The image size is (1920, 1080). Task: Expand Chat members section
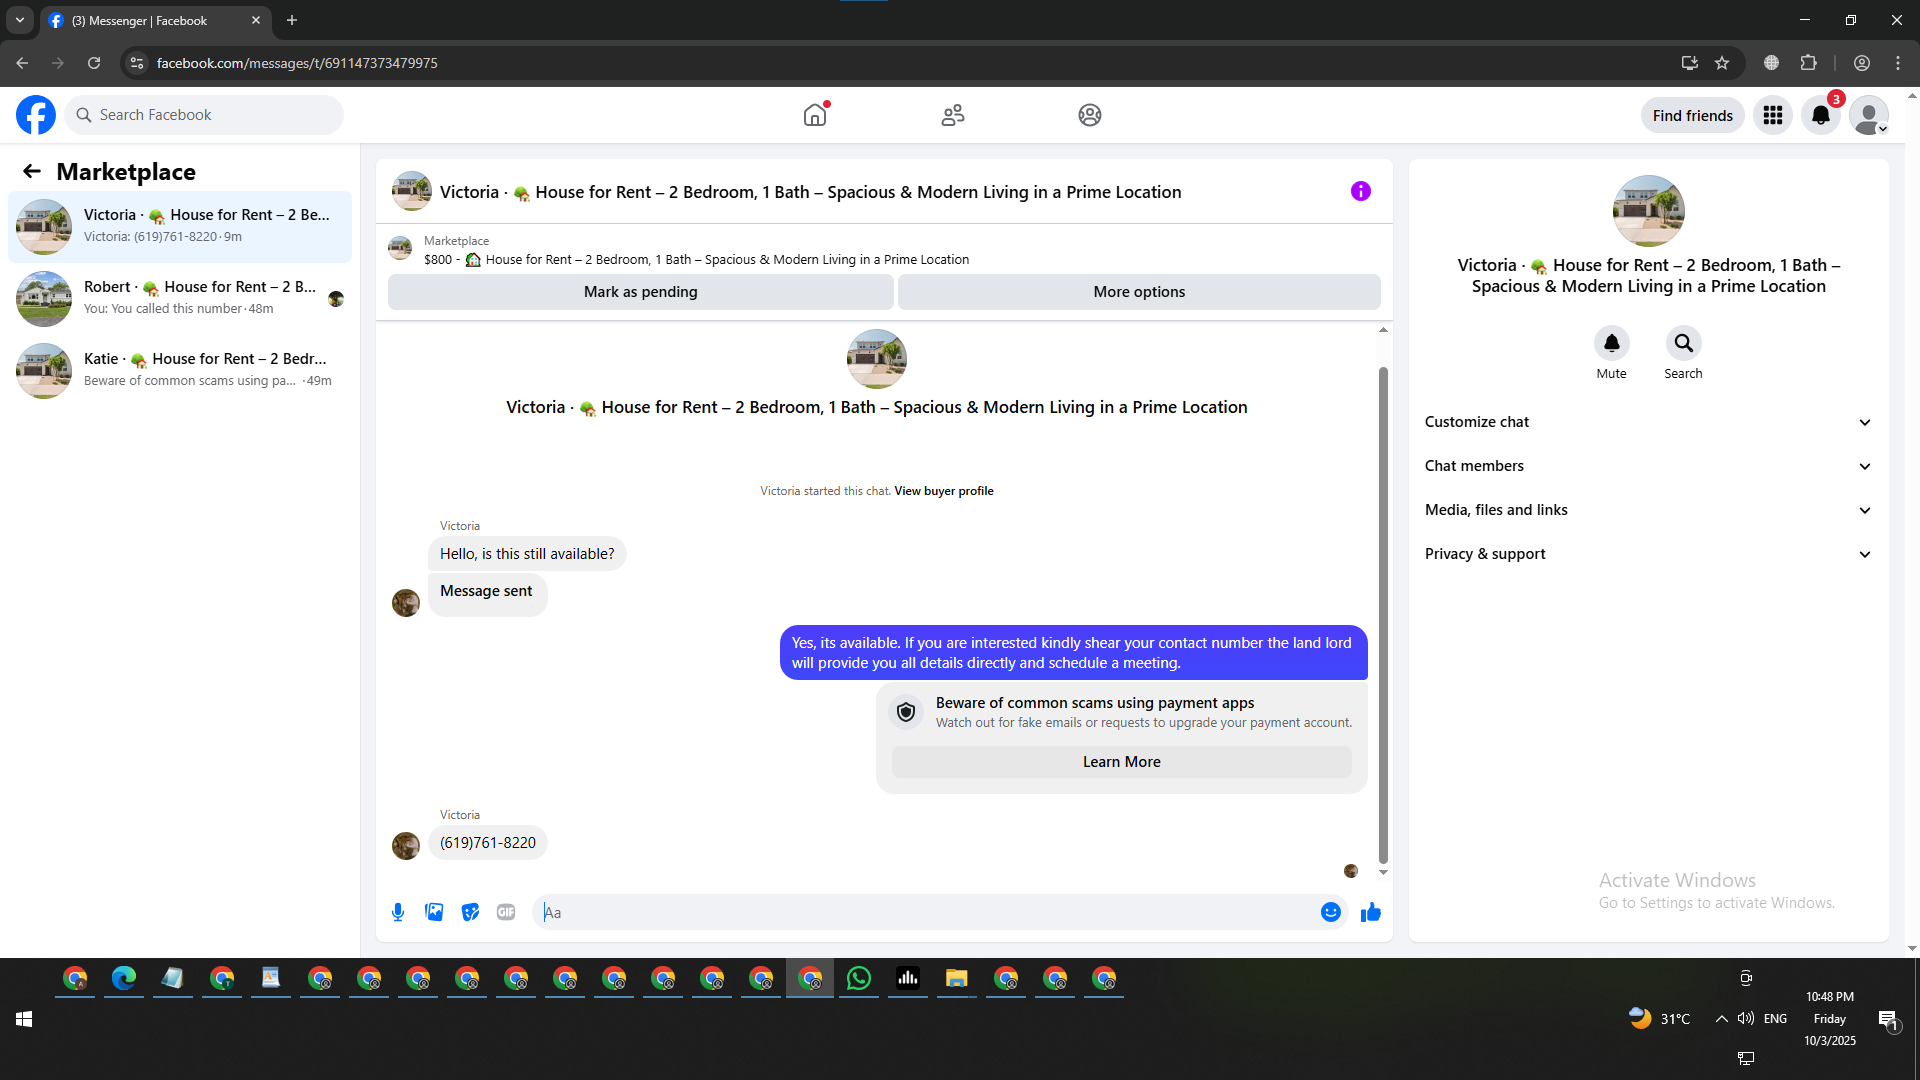tap(1648, 466)
